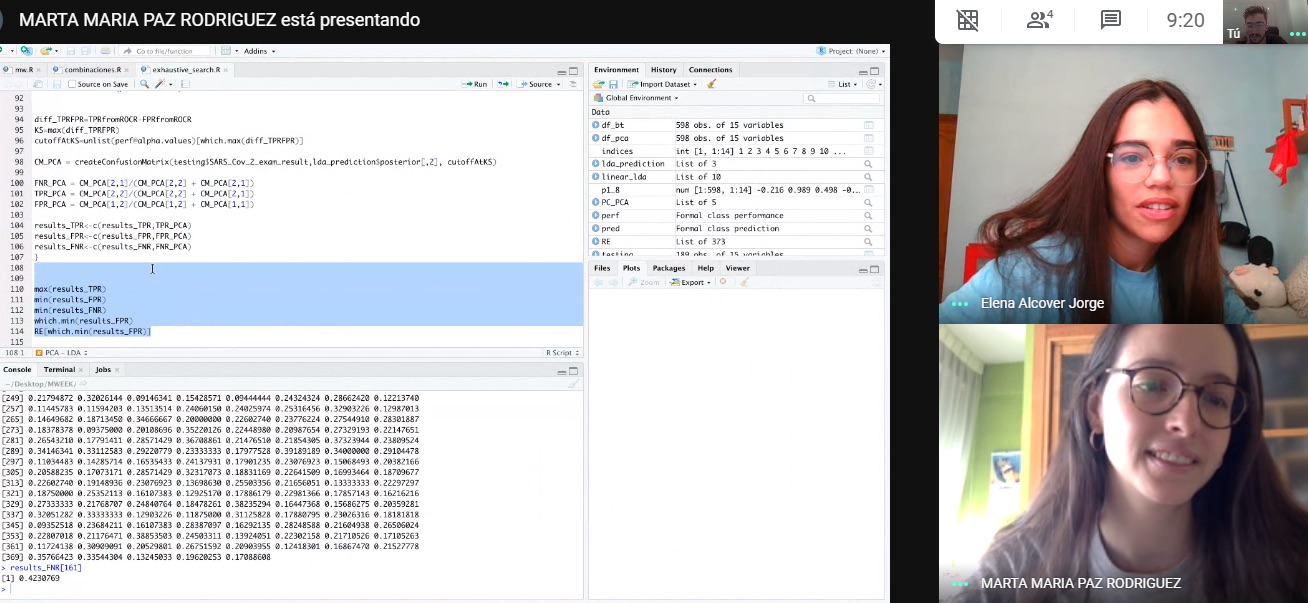The height and width of the screenshot is (603, 1308).
Task: Toggle the Source on Save checkbox
Action: tap(72, 84)
